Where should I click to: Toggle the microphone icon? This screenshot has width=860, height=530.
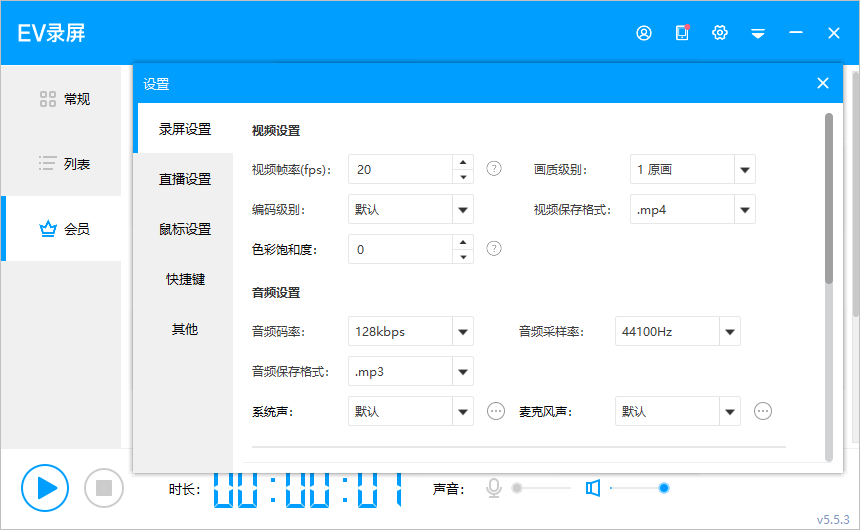pyautogui.click(x=494, y=488)
